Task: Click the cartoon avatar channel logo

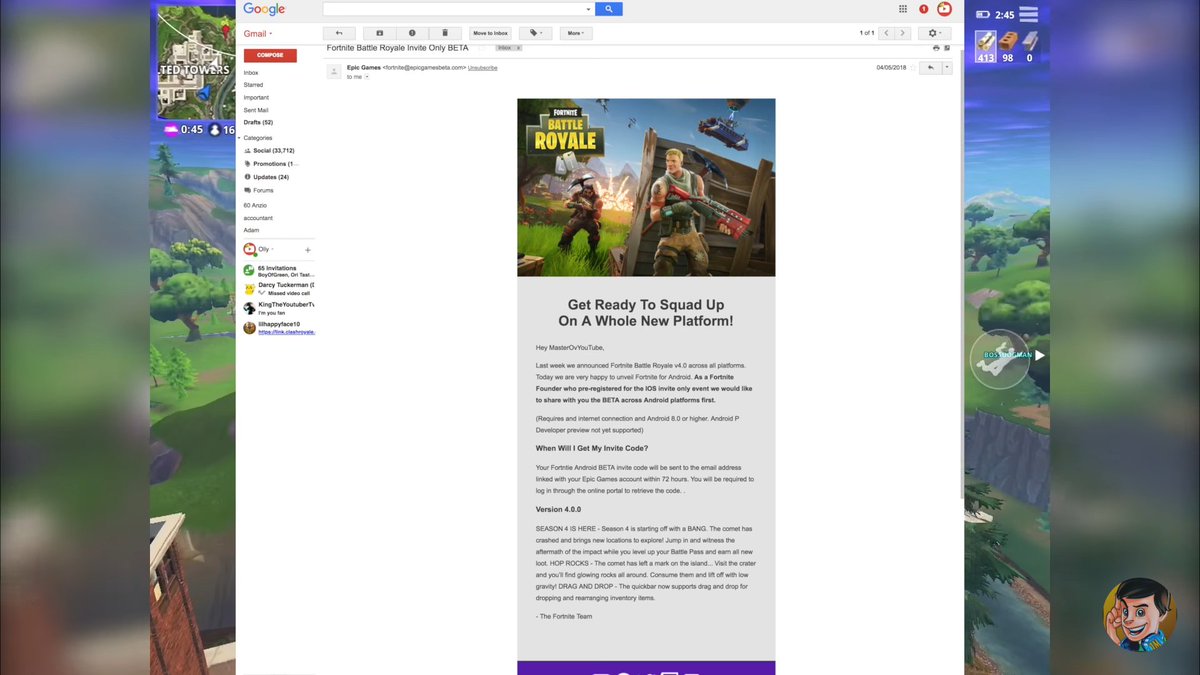Action: point(1139,614)
